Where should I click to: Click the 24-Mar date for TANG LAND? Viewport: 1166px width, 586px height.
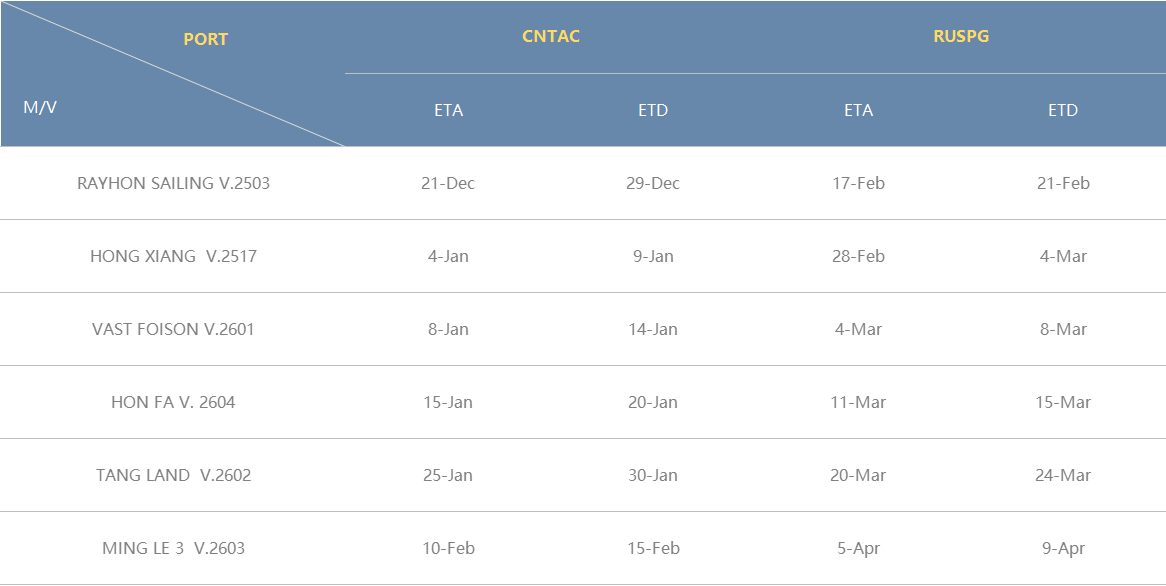pos(1063,475)
